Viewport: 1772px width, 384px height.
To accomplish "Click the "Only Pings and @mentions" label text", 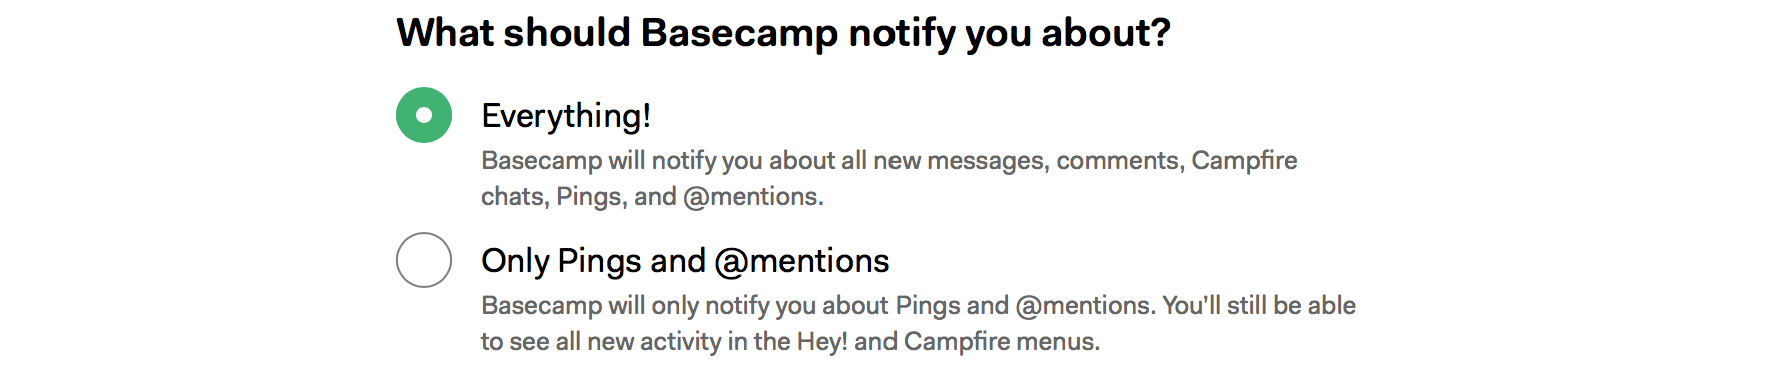I will coord(685,261).
